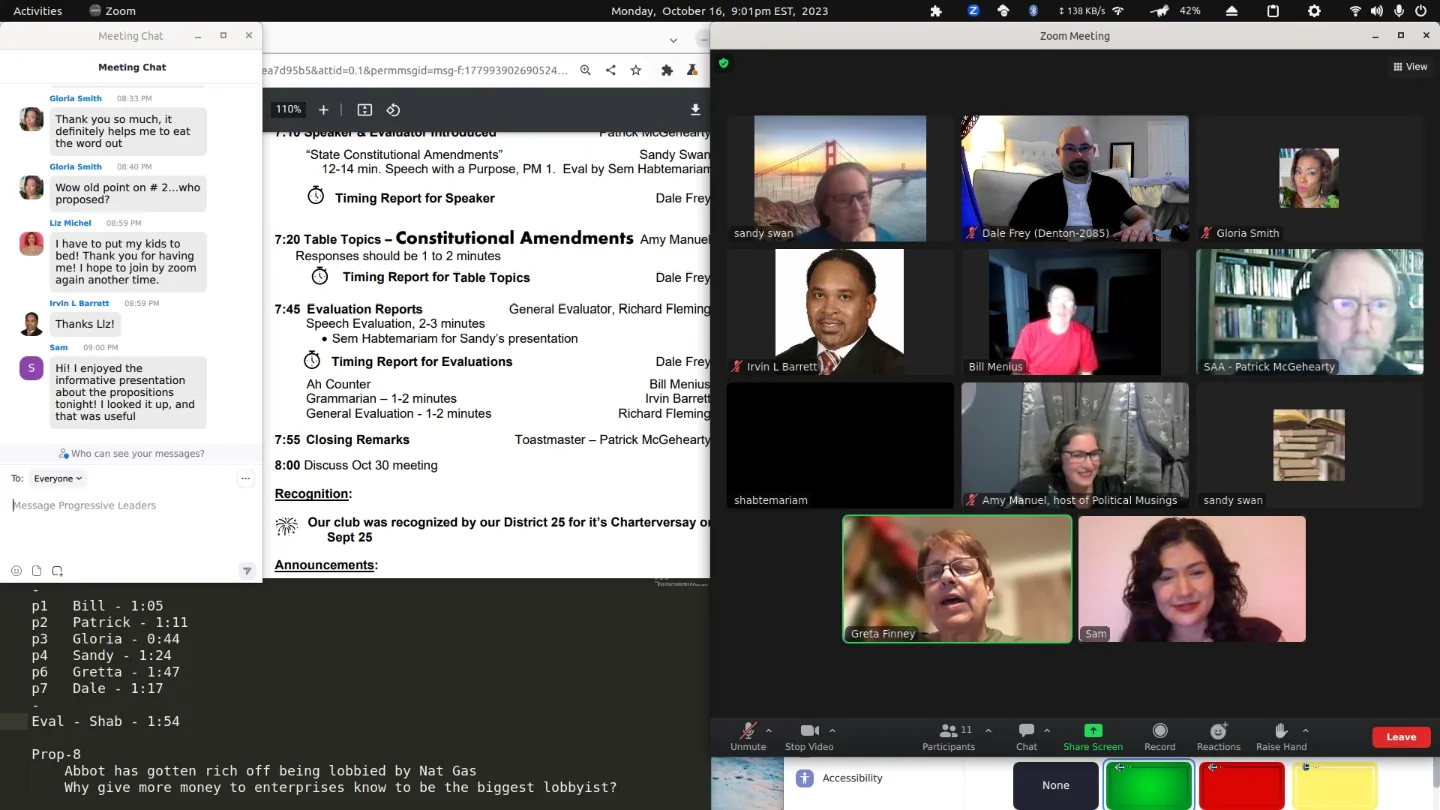Open the Reactions menu

point(1218,737)
